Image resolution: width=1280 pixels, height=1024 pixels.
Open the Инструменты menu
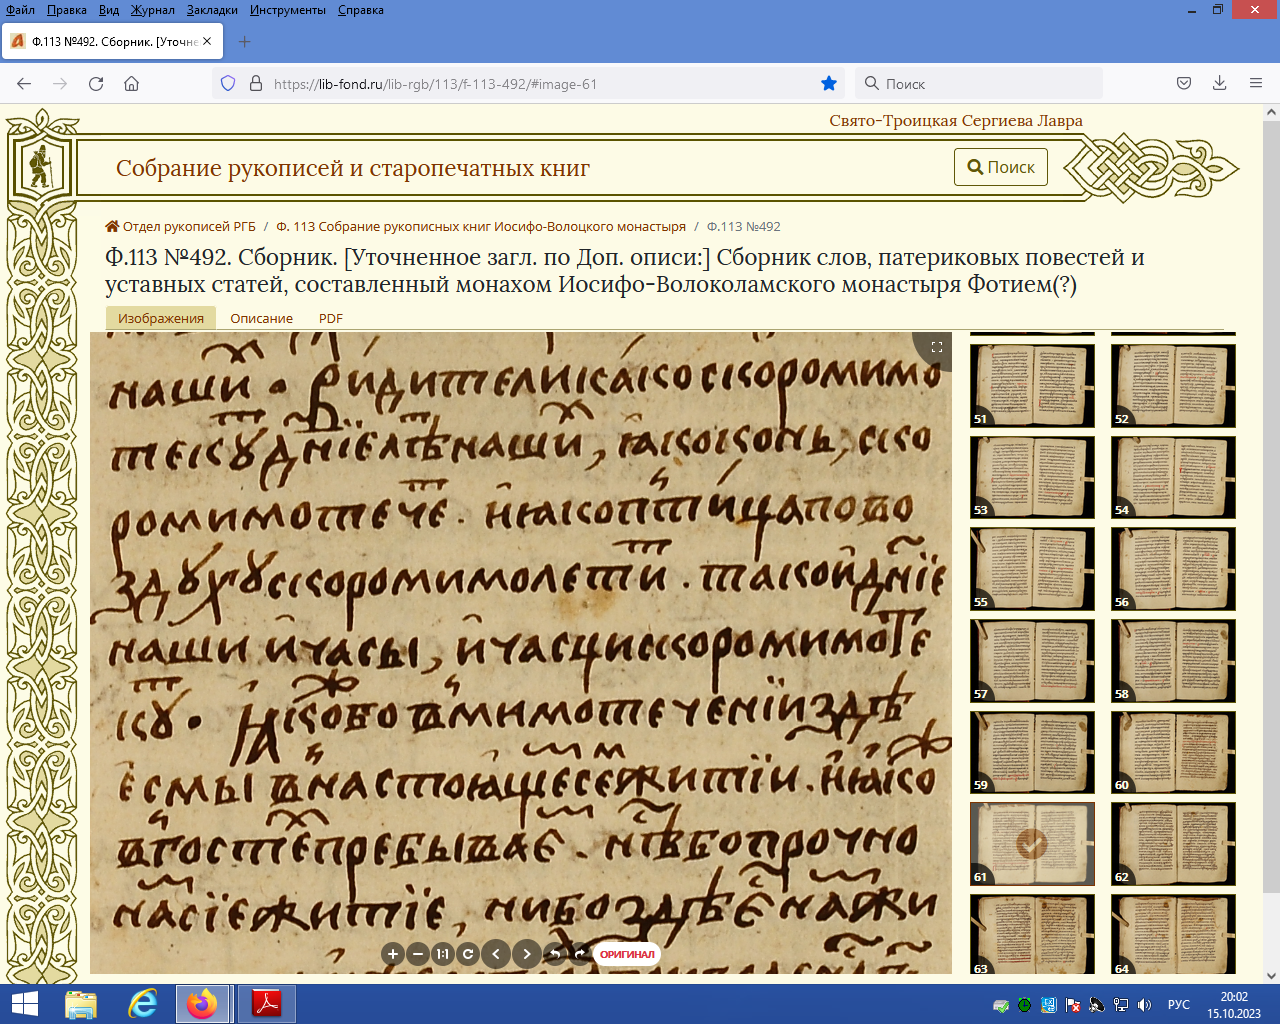(x=288, y=10)
